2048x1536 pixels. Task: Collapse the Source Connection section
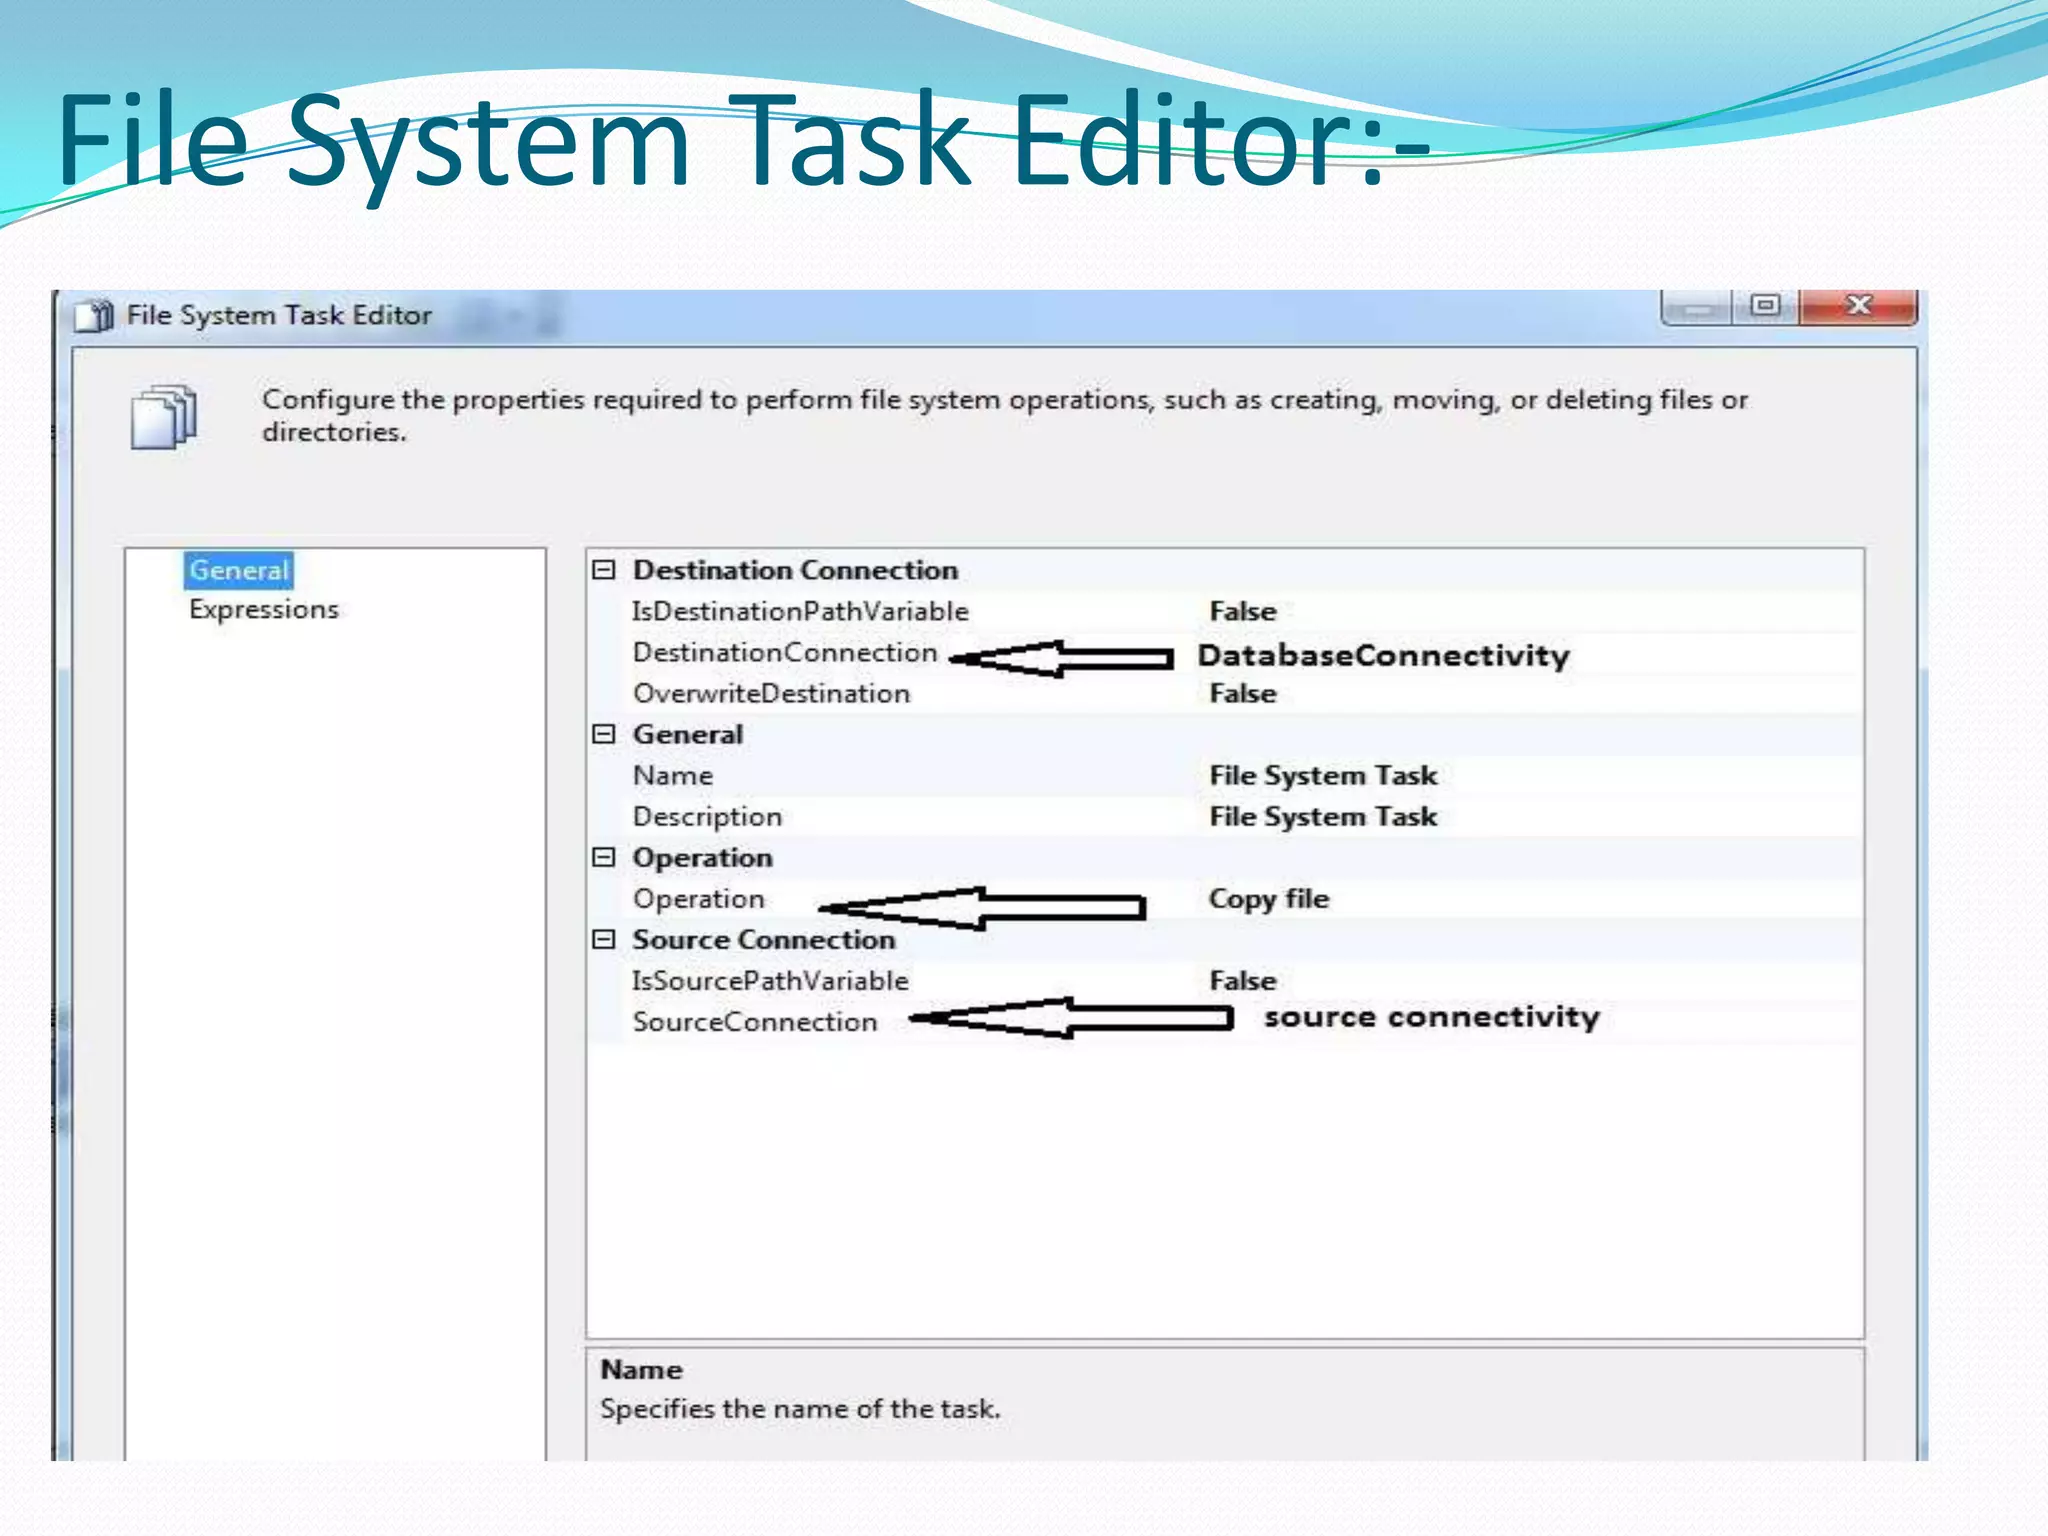coord(603,939)
